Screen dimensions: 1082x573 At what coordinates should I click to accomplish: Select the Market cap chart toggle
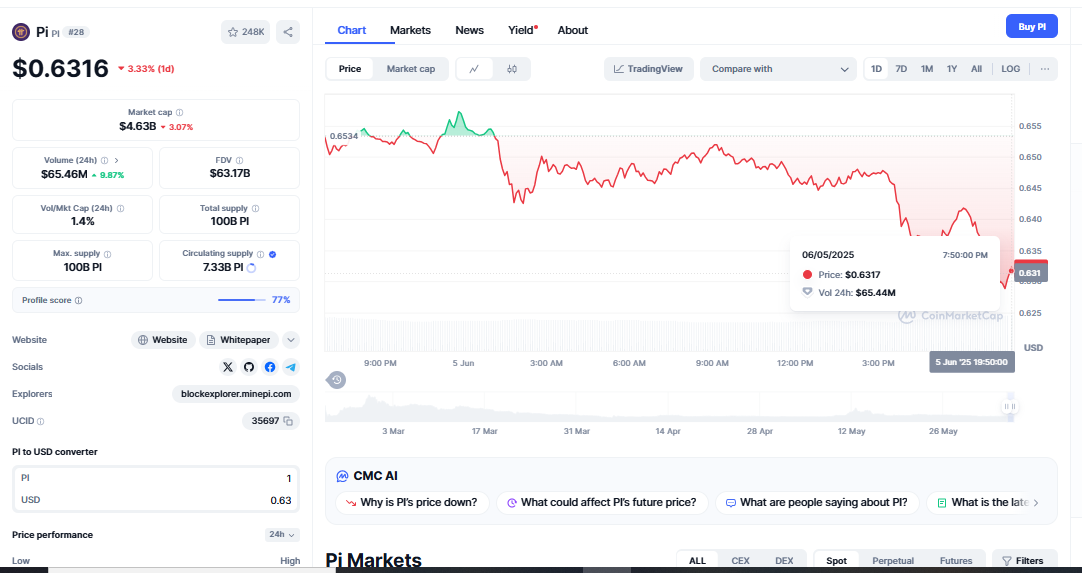pyautogui.click(x=411, y=69)
